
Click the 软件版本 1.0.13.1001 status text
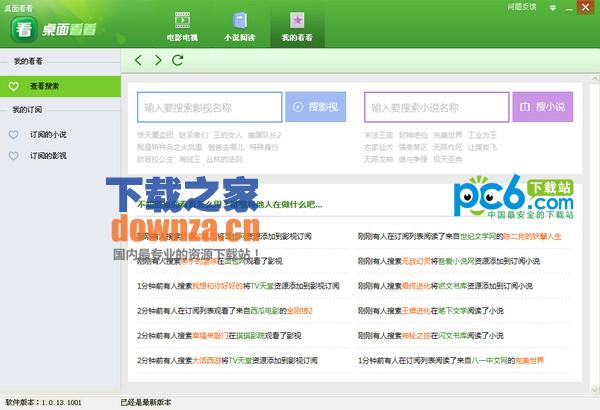coord(43,402)
